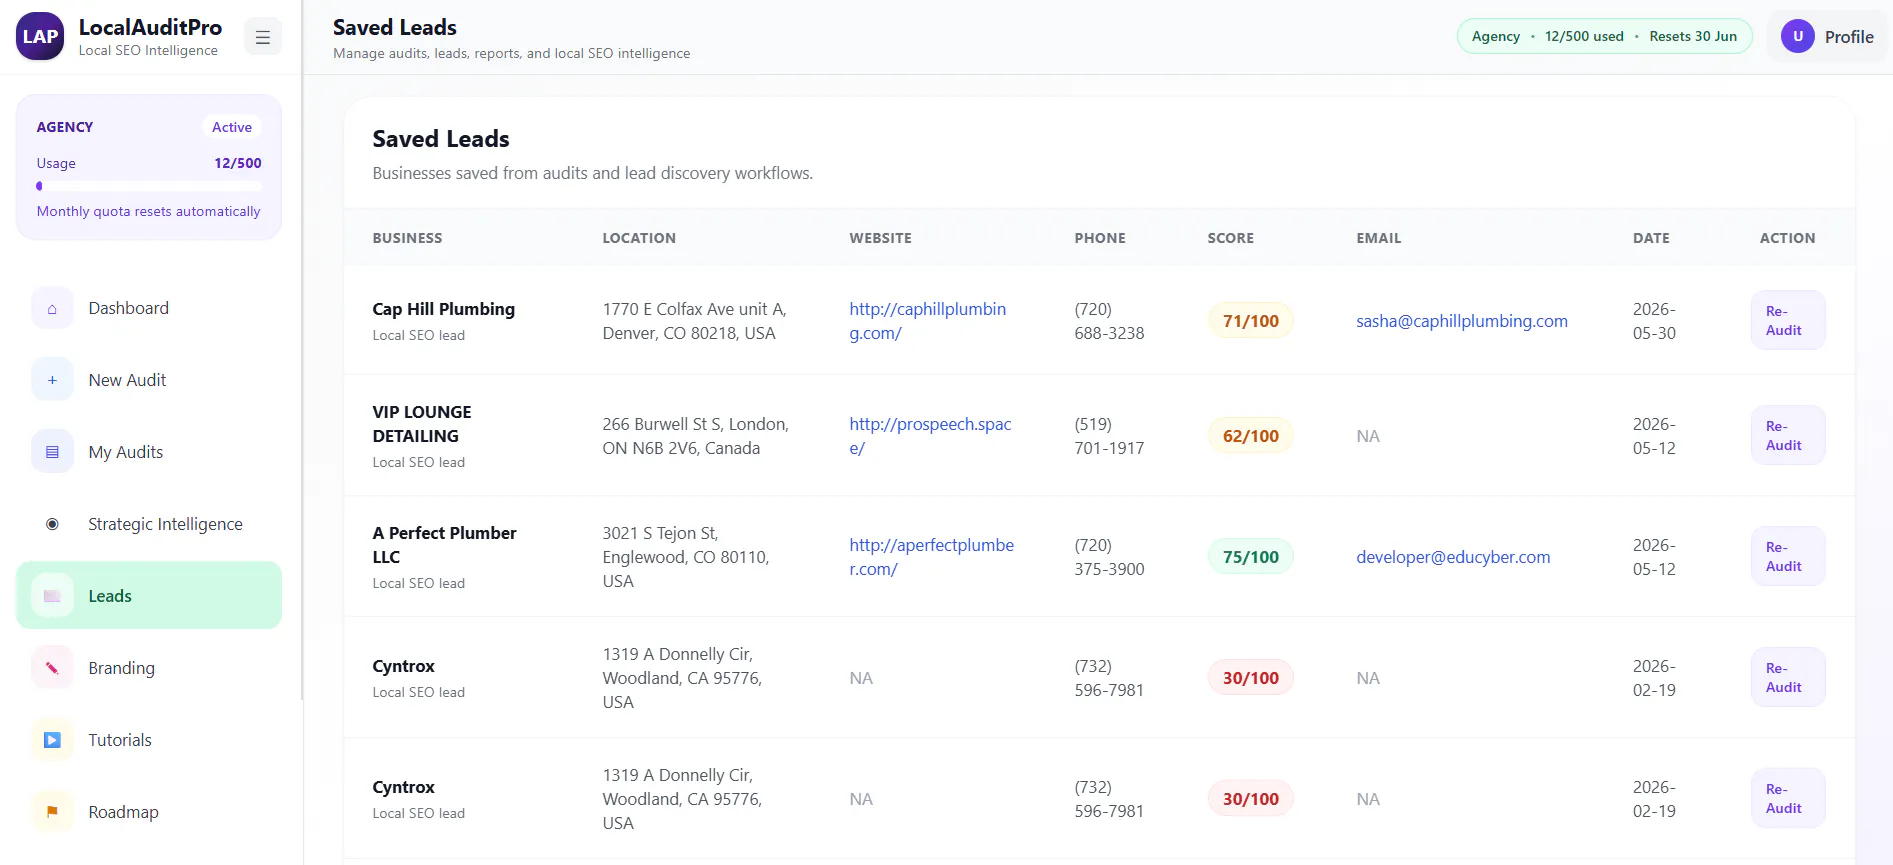Open prospeech.space website link
This screenshot has height=865, width=1893.
(x=930, y=436)
